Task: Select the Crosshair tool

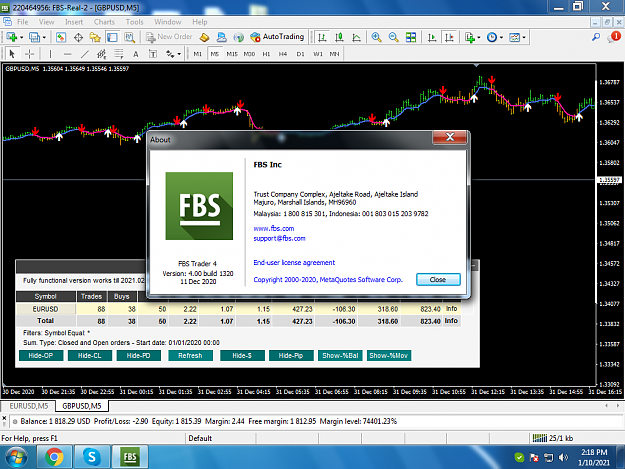Action: pos(29,54)
